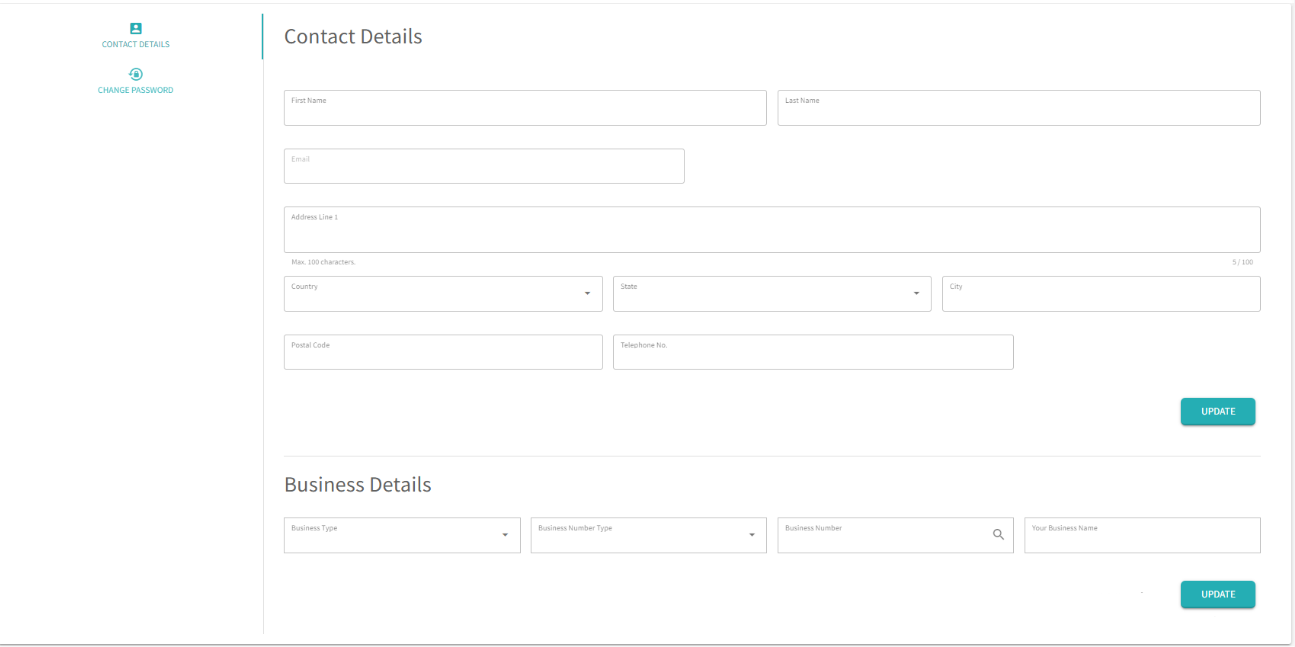This screenshot has height=647, width=1295.
Task: Click the Business Number search magnifier icon
Action: point(998,535)
